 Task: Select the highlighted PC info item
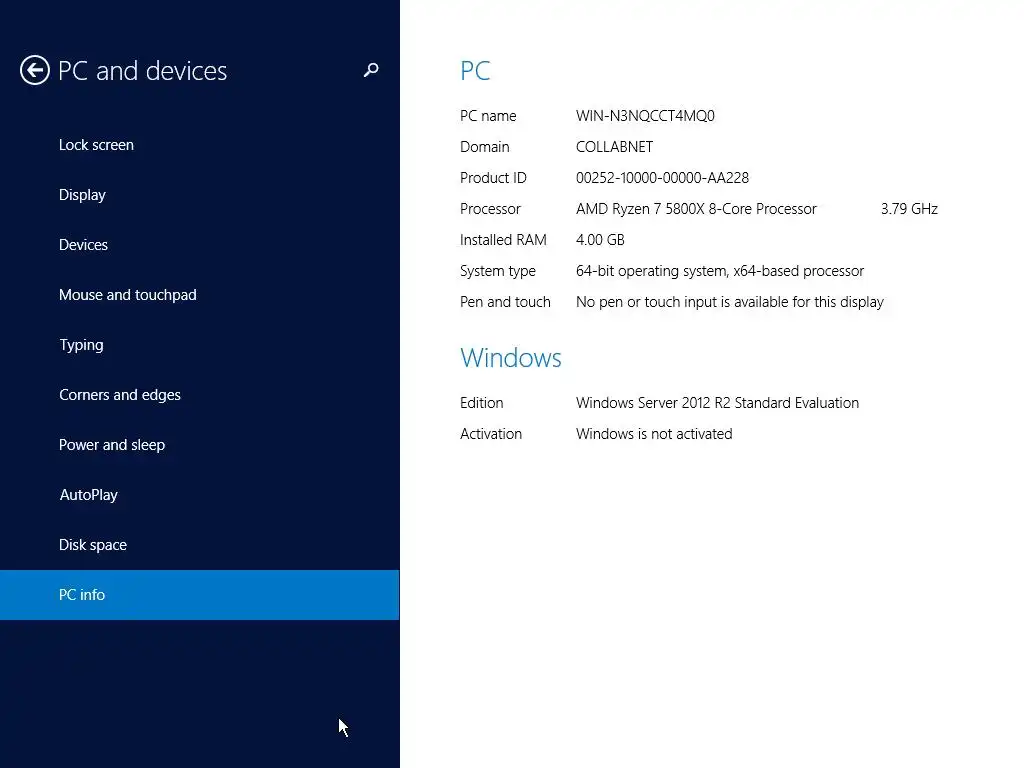199,594
